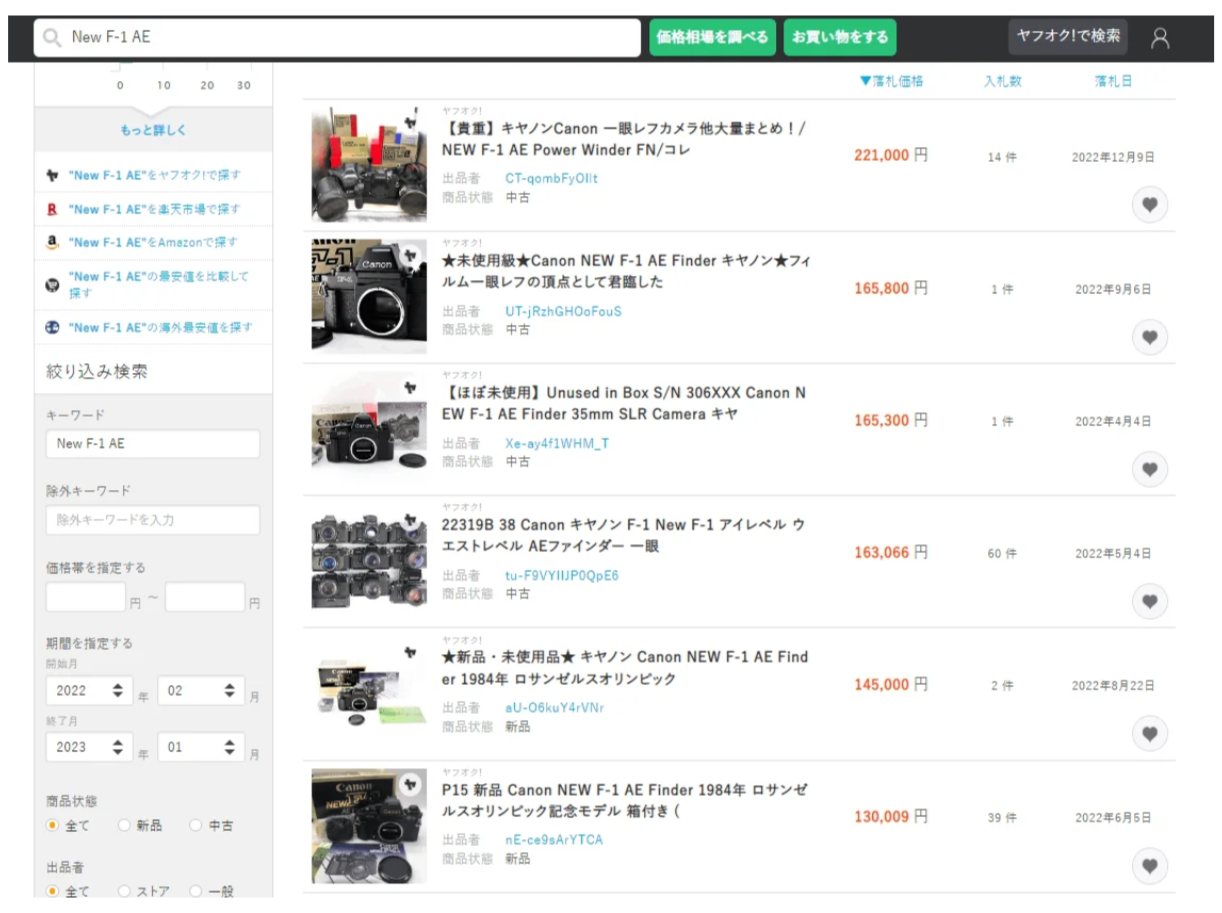1222x913 pixels.
Task: Open "New F-1 AE"をAmazonで探す link
Action: pyautogui.click(x=153, y=242)
